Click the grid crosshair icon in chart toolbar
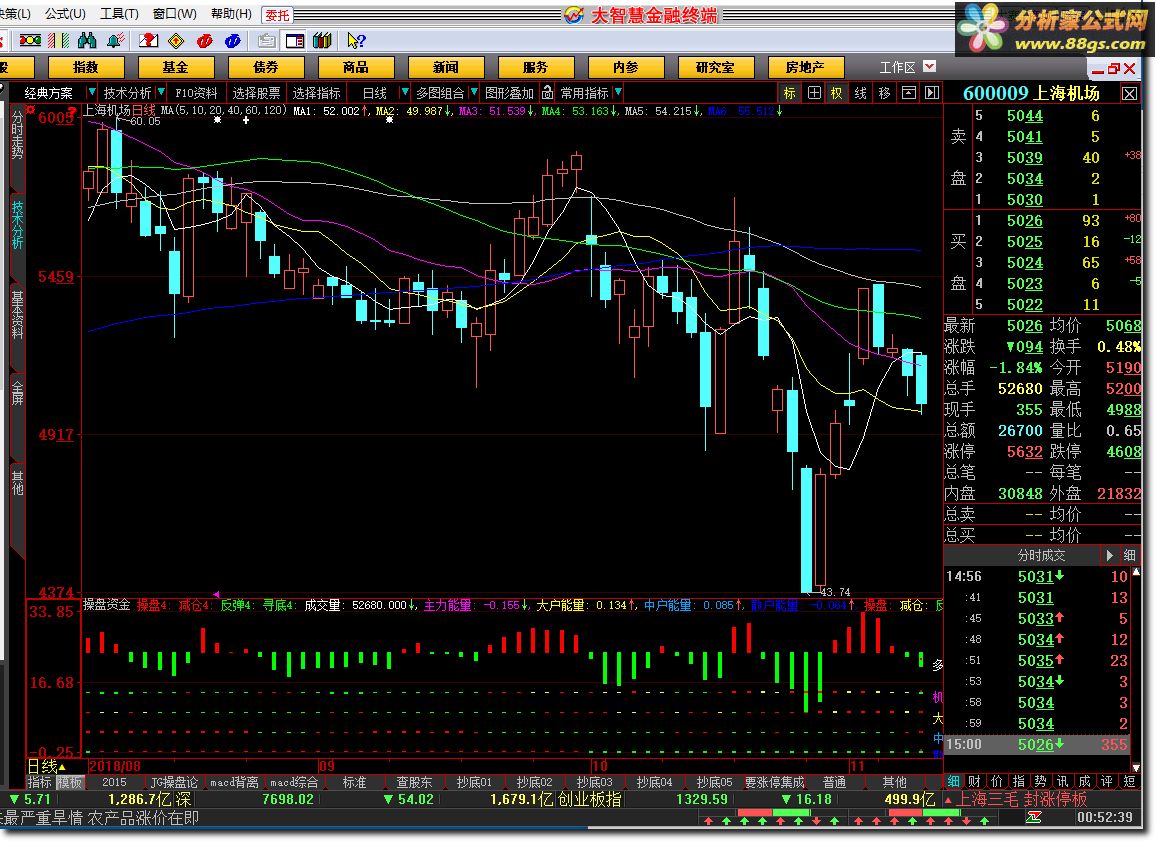 (814, 92)
